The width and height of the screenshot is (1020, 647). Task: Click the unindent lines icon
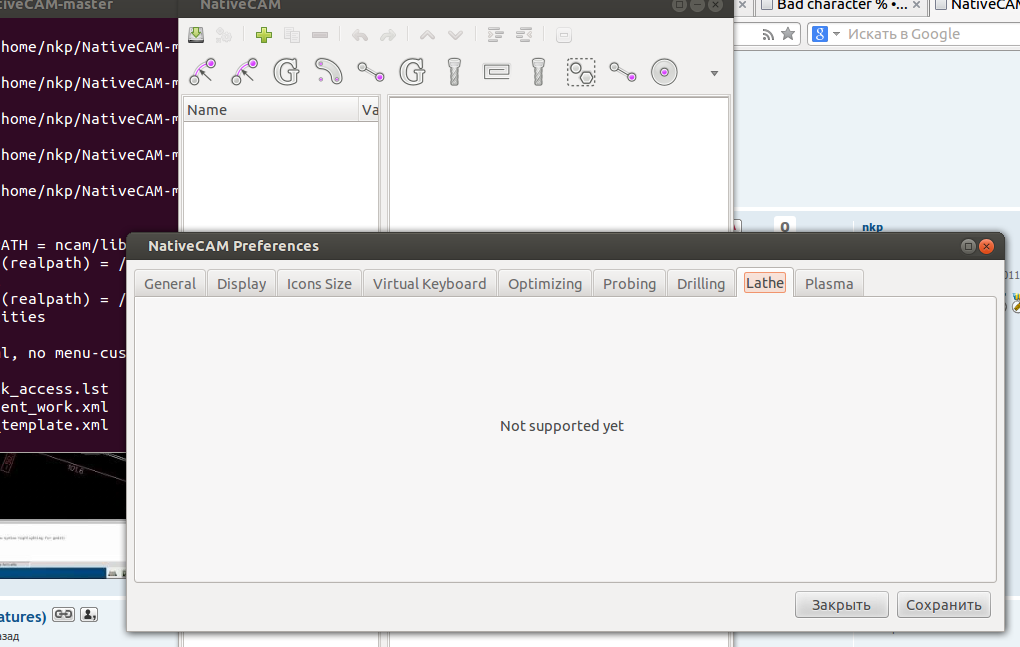click(x=524, y=34)
